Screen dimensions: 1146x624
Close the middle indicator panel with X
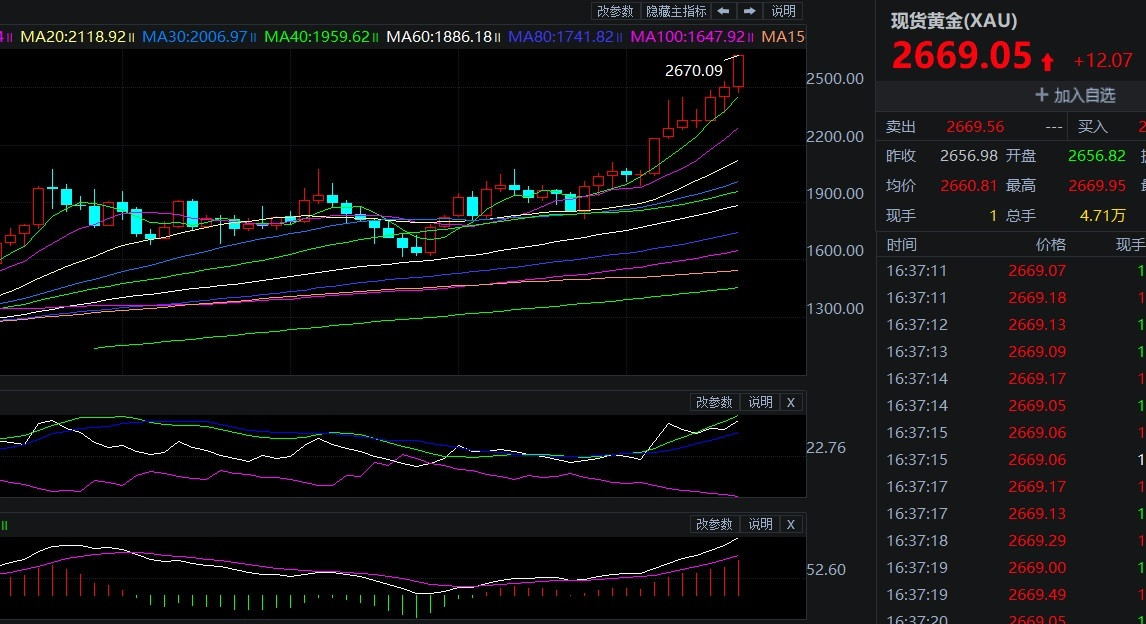pos(790,402)
